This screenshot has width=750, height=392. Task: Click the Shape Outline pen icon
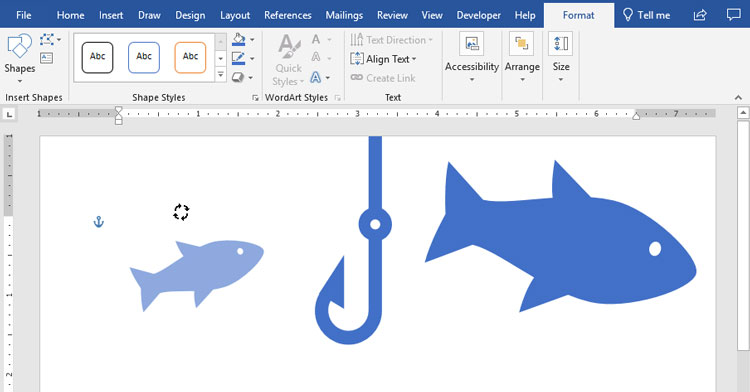(238, 58)
